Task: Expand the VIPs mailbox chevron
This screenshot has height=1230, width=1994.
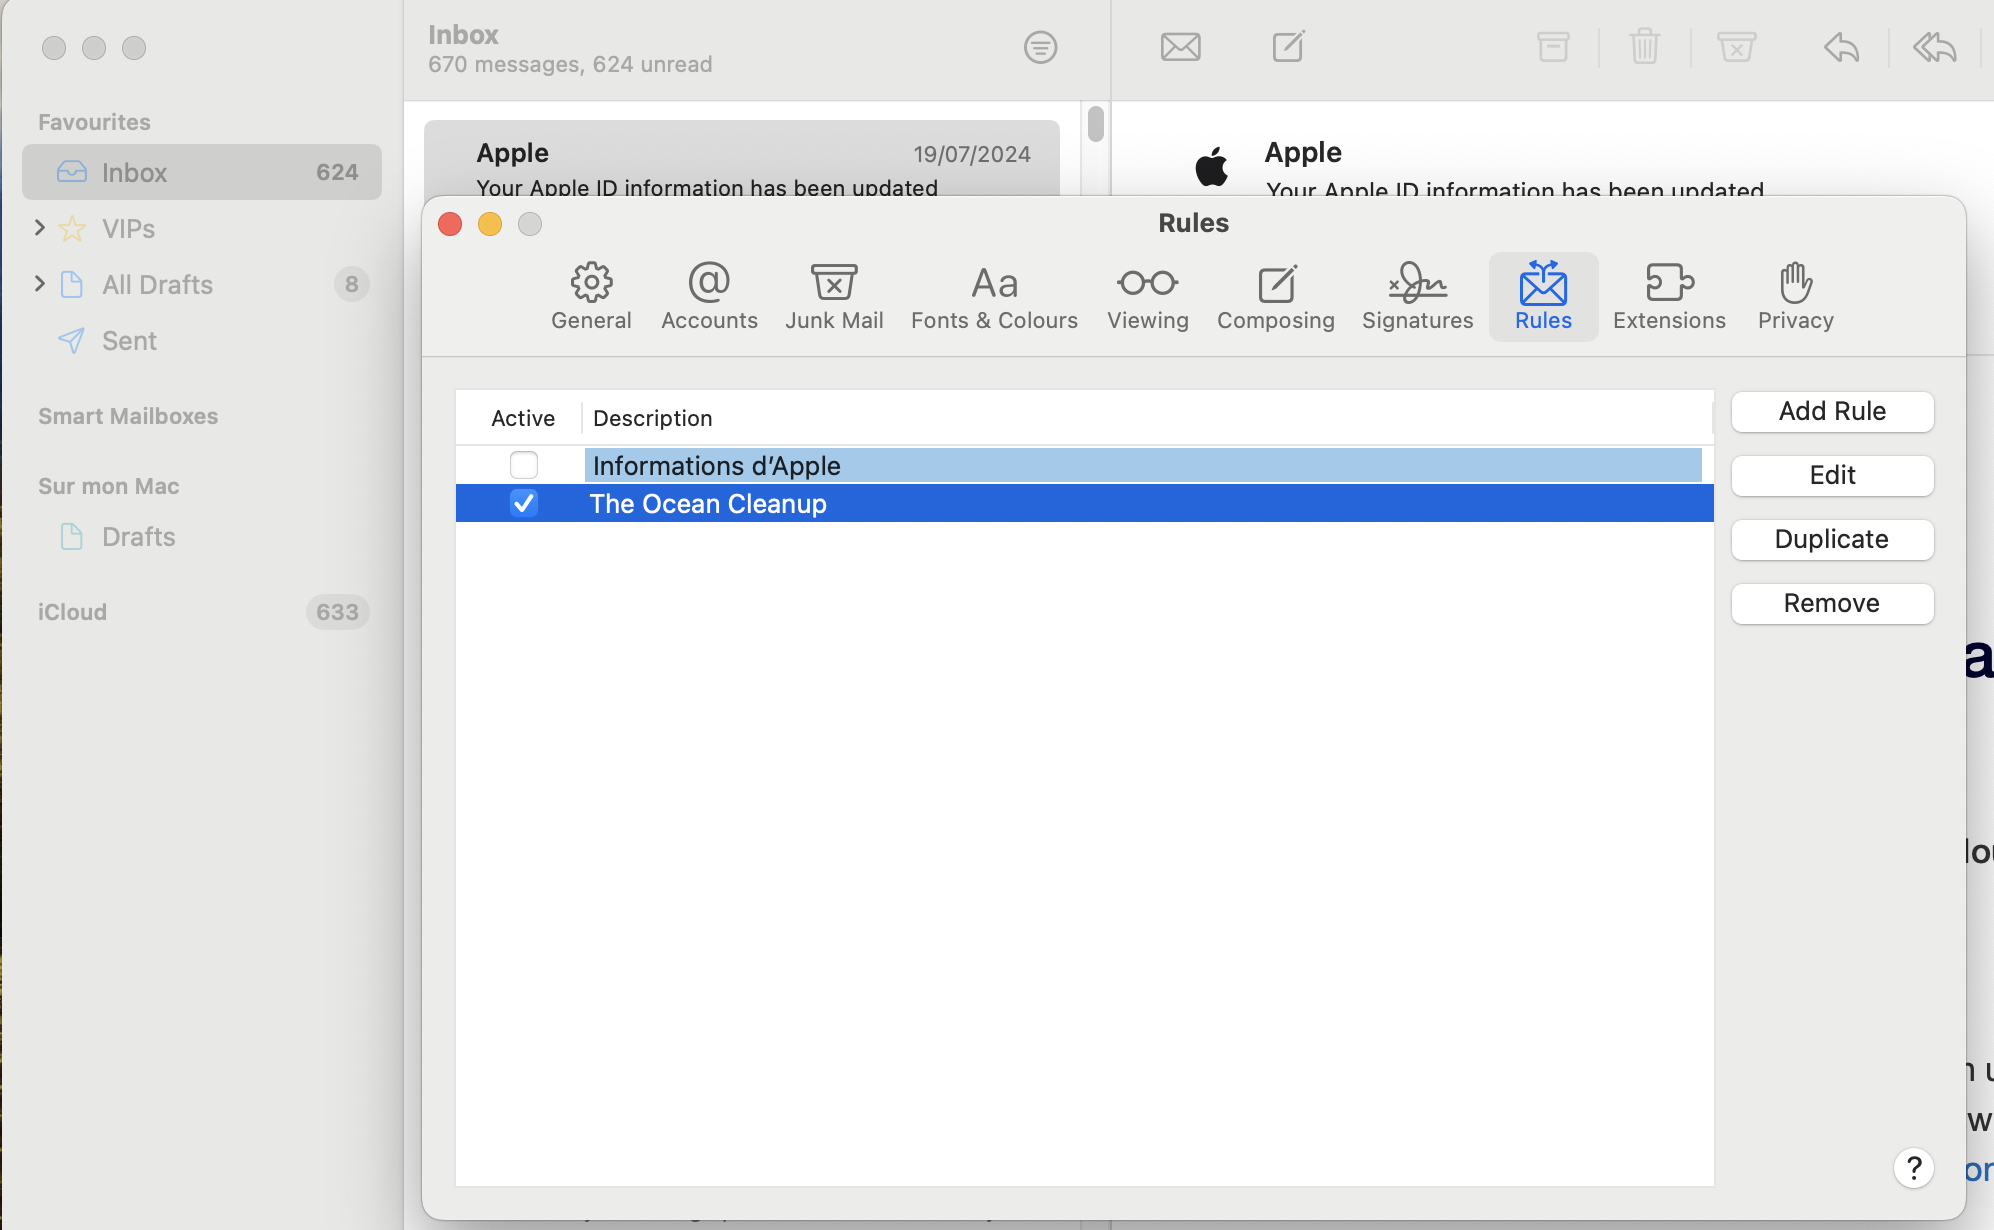Action: tap(40, 228)
